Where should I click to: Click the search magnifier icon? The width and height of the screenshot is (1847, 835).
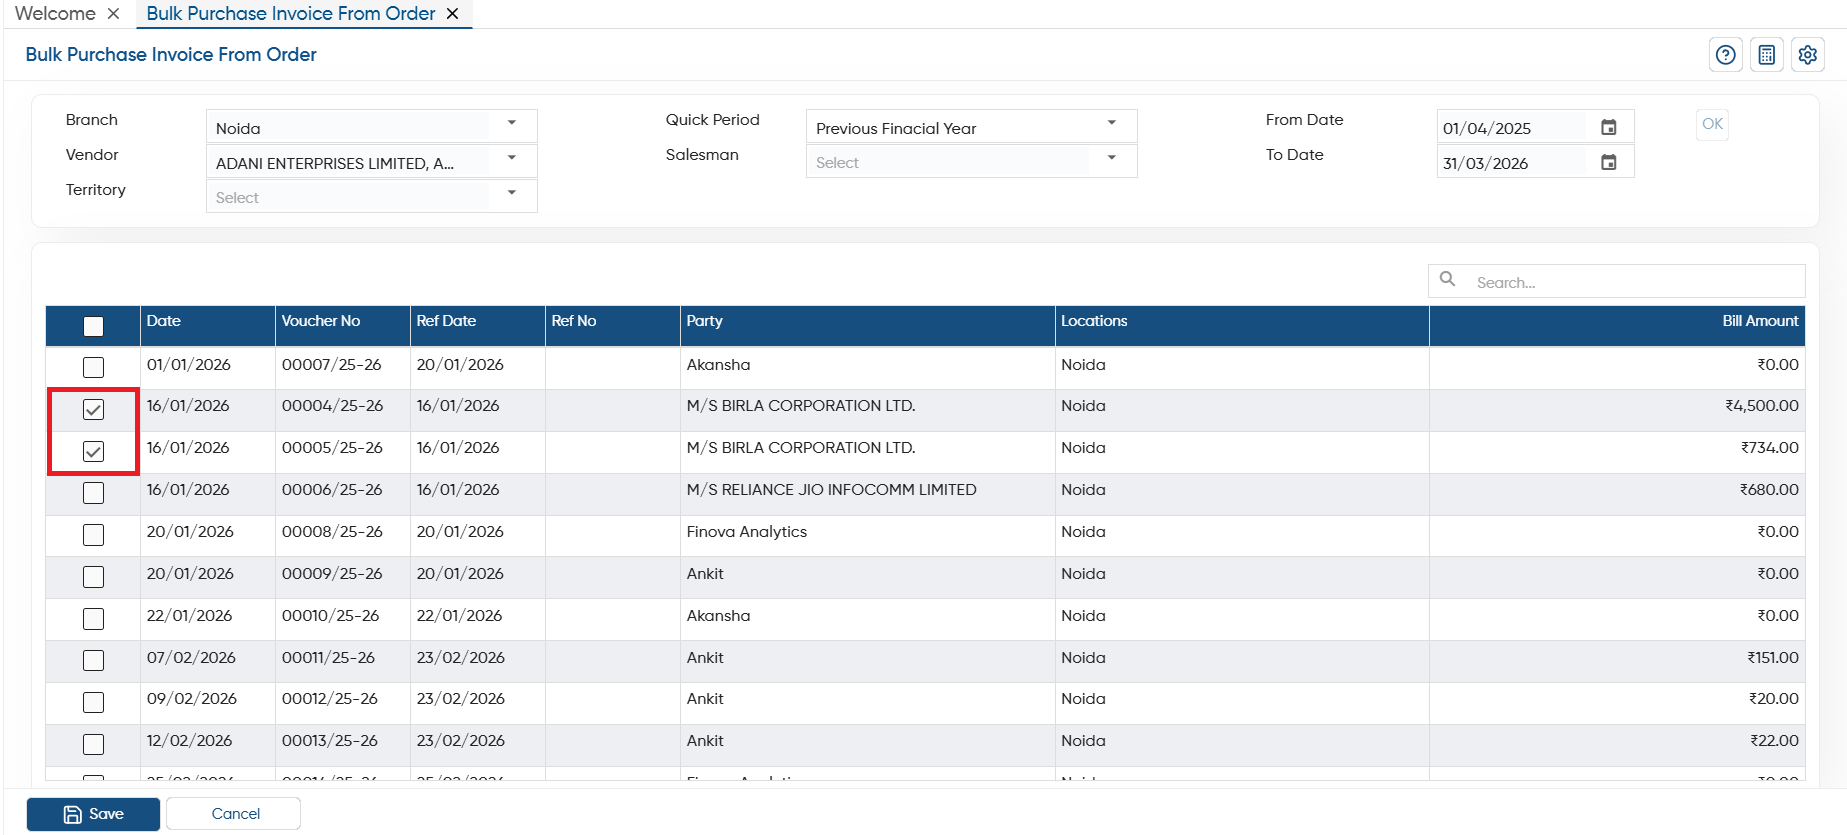tap(1447, 280)
